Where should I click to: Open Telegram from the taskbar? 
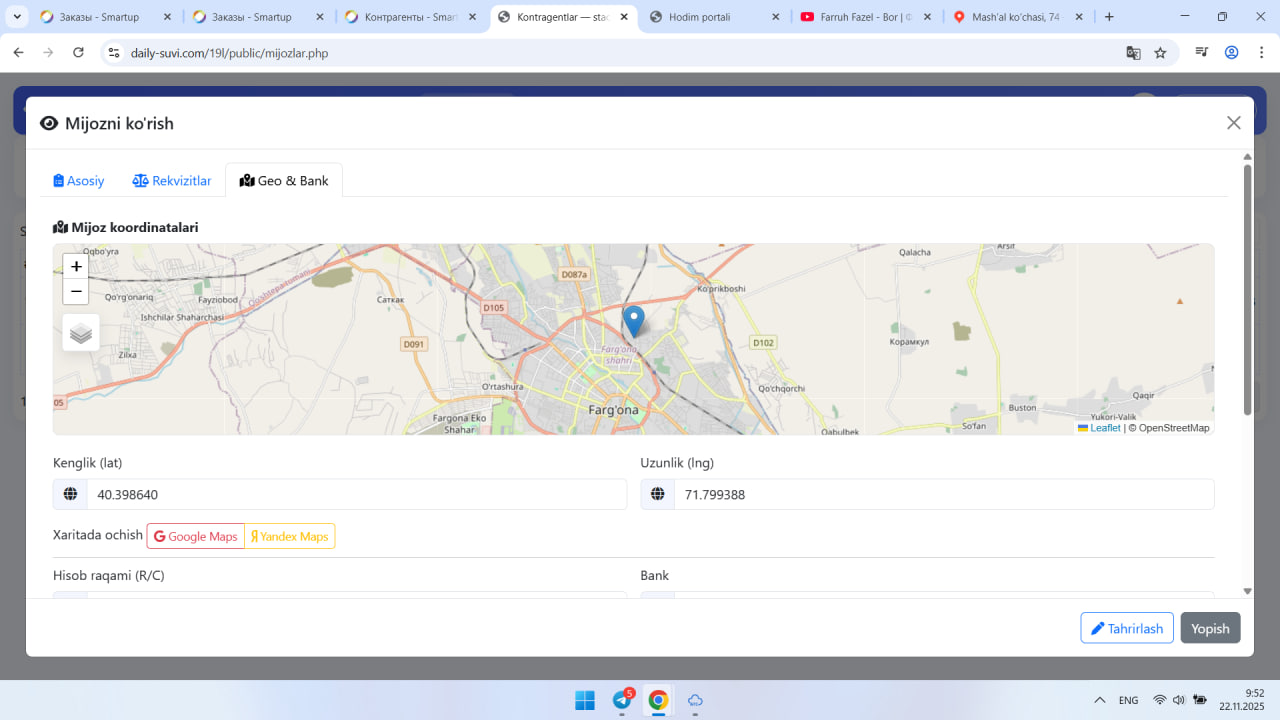tap(622, 700)
